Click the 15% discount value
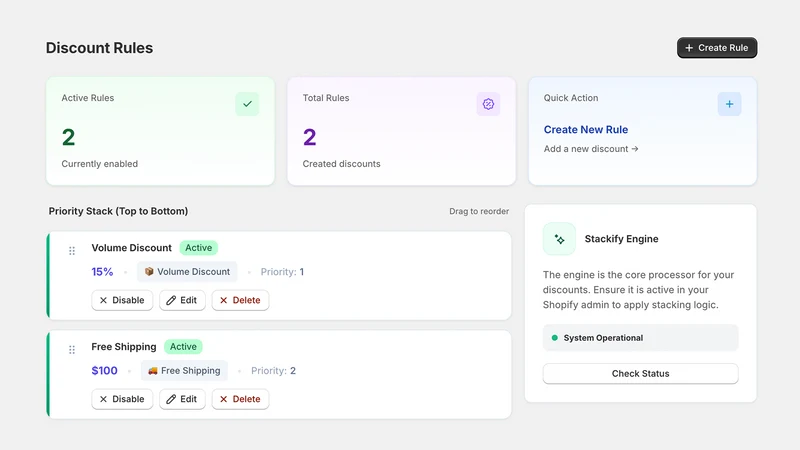 (102, 272)
